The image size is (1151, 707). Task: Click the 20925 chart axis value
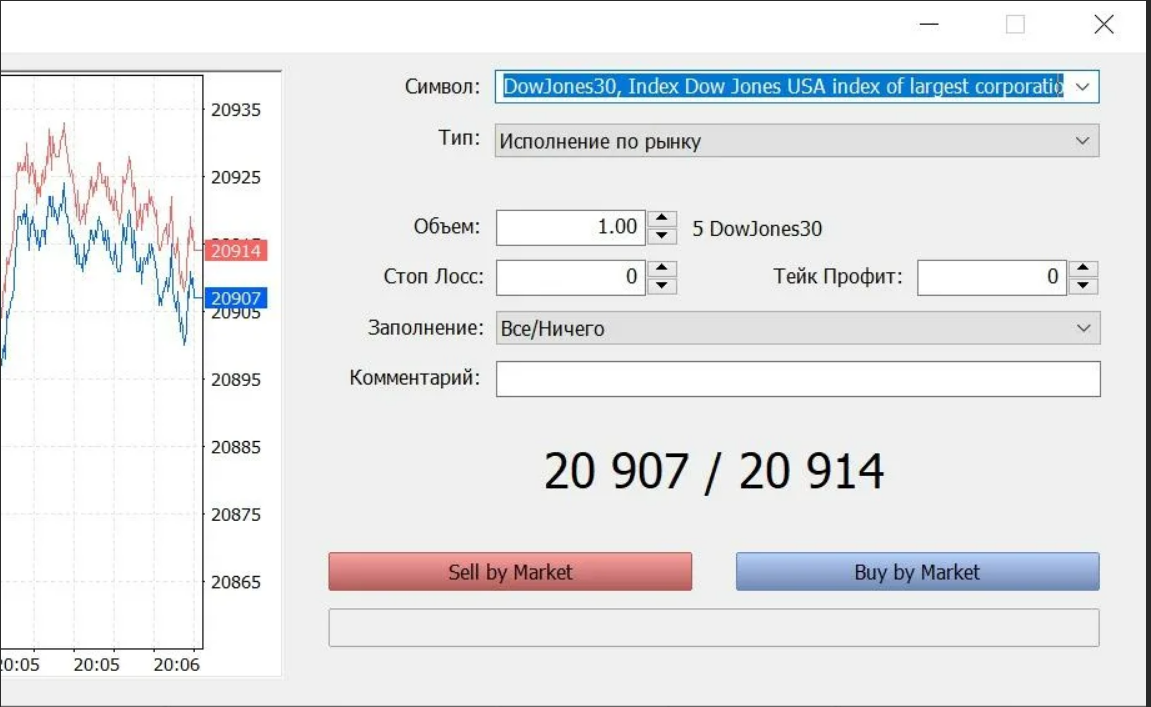click(x=236, y=178)
